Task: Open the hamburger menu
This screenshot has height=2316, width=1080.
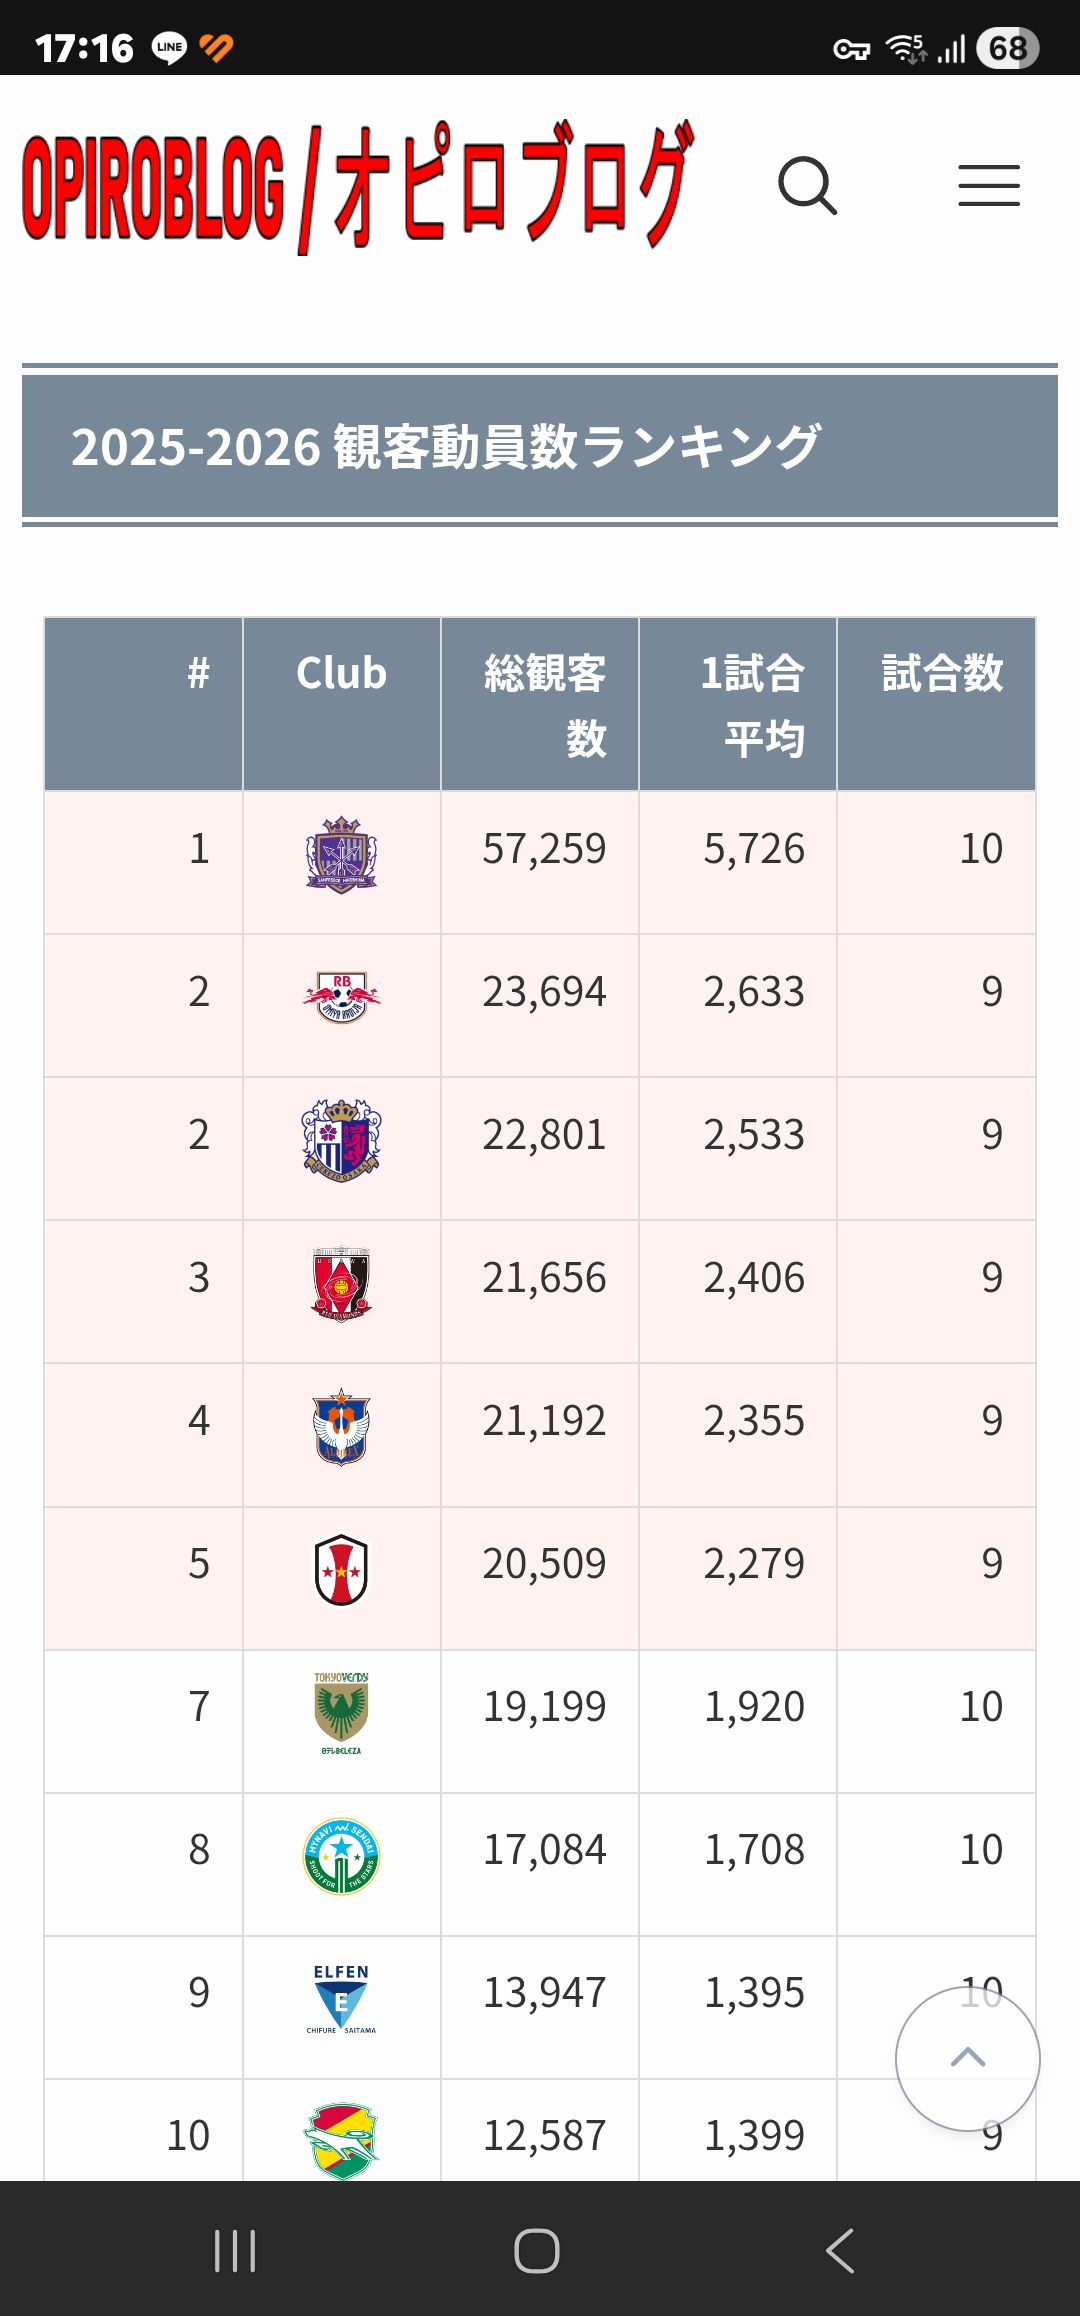Action: click(x=988, y=186)
